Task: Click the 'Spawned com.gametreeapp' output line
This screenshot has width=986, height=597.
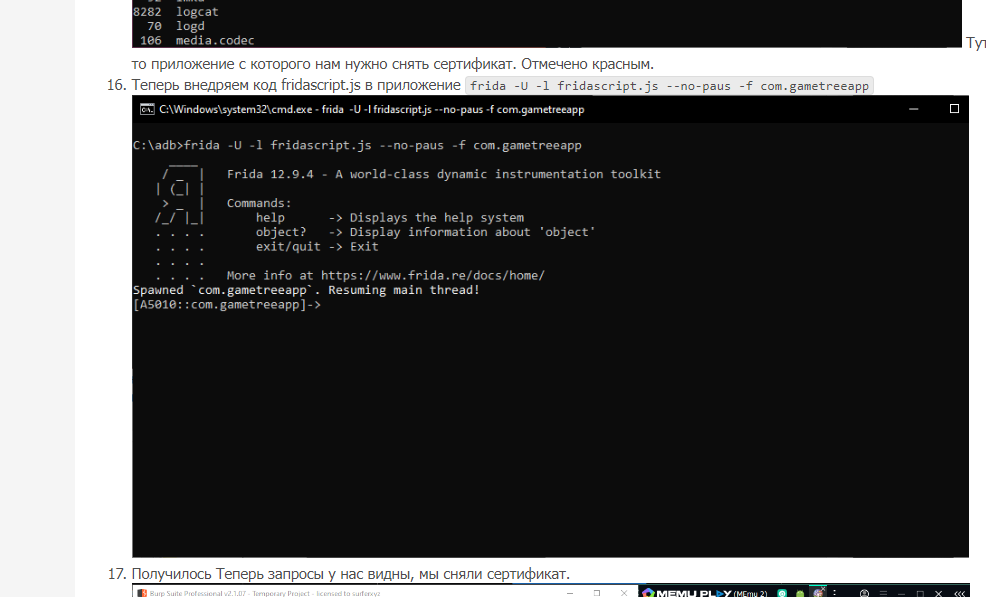Action: point(306,290)
